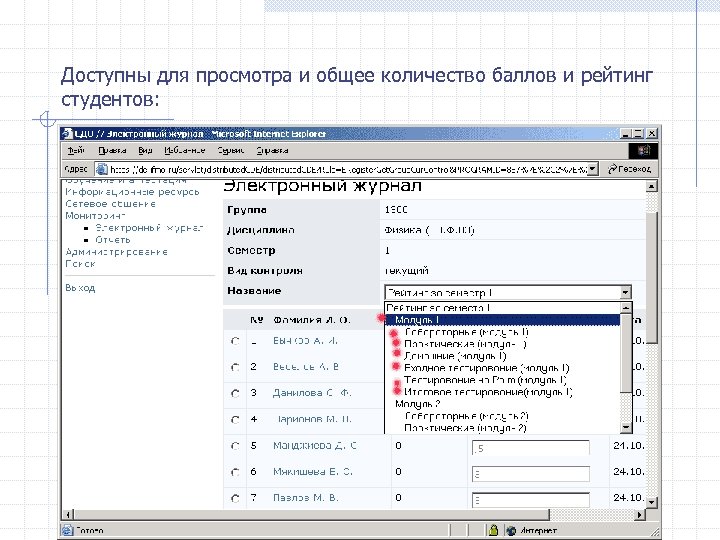Open the Название combo box dropdown arrow
Image resolution: width=720 pixels, height=540 pixels.
point(625,292)
